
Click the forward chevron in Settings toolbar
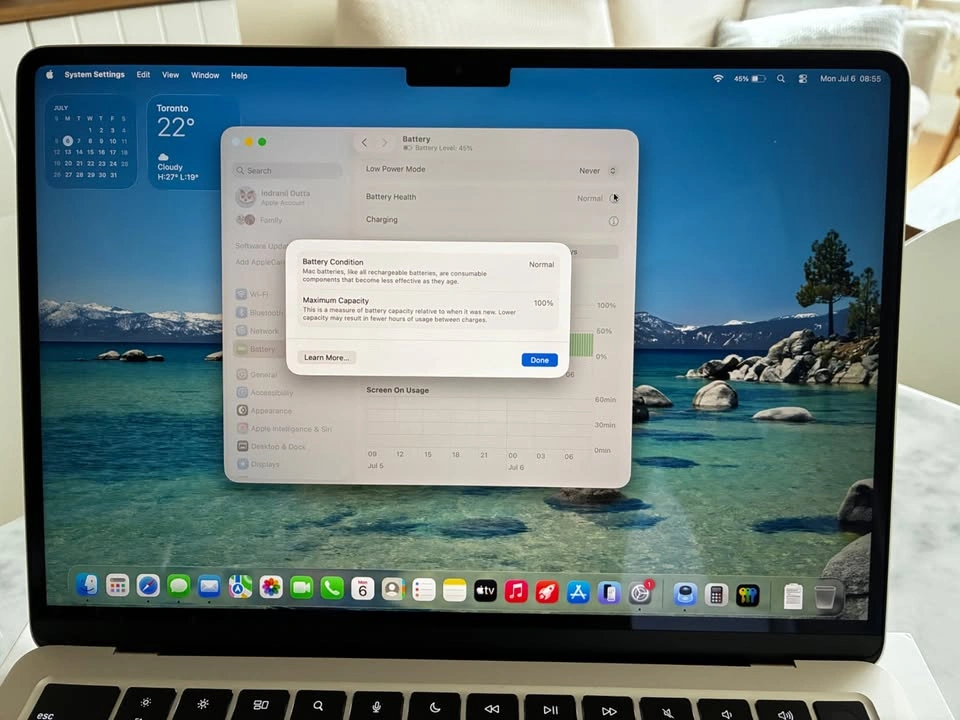384,143
